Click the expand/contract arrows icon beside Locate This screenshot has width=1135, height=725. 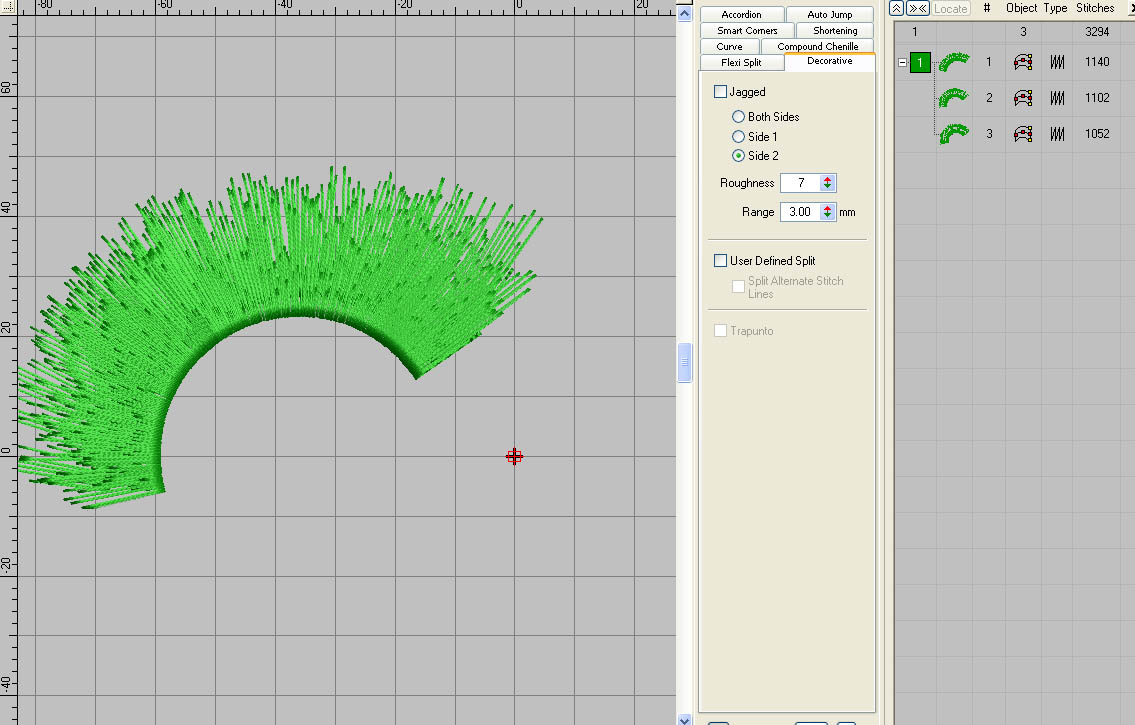[917, 8]
